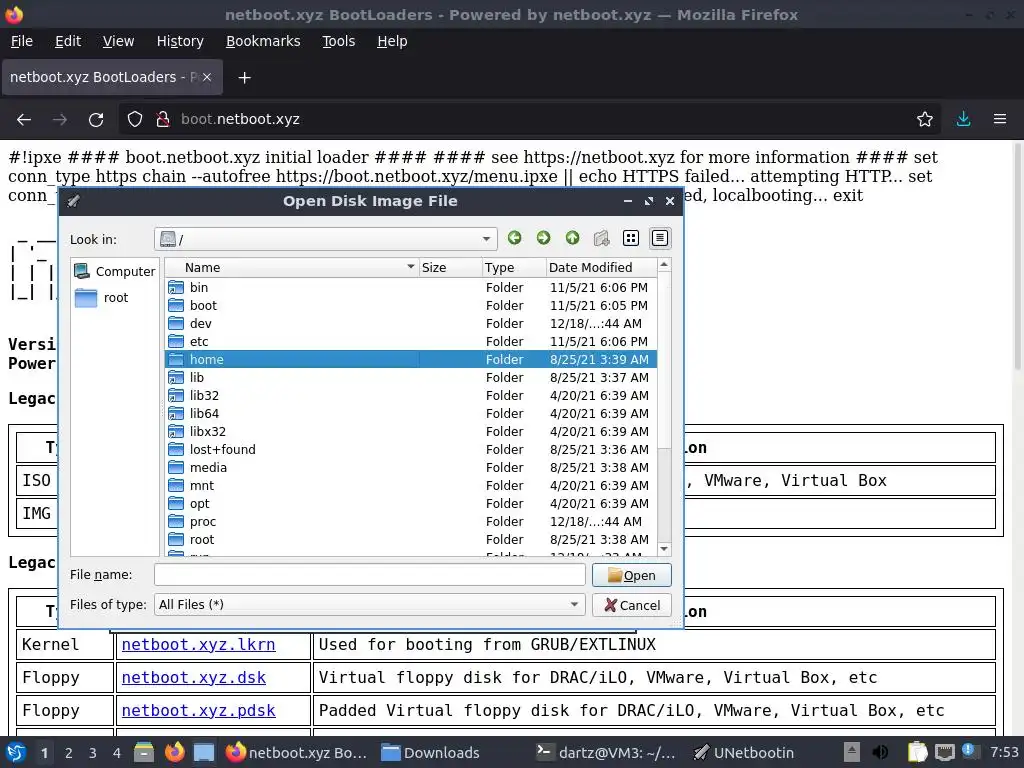Switch to UNetbootin taskbar window
Viewport: 1024px width, 768px height.
(743, 753)
